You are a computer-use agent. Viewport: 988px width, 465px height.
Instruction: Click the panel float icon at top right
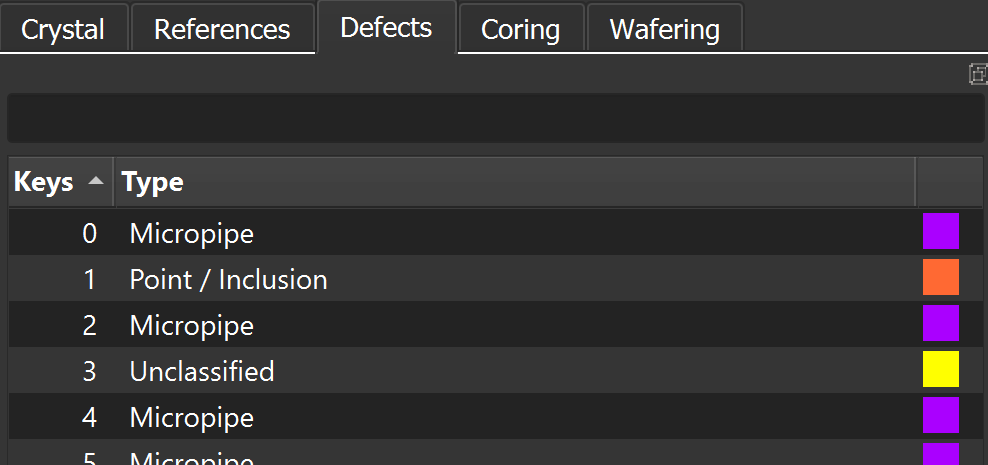click(979, 74)
